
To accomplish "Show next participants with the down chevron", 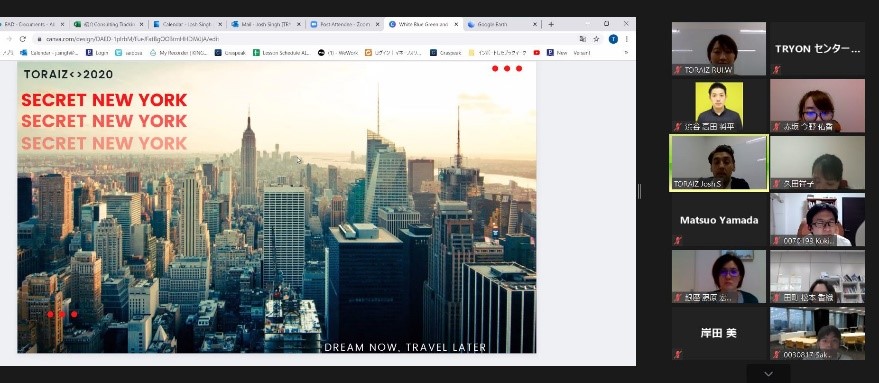I will (769, 374).
